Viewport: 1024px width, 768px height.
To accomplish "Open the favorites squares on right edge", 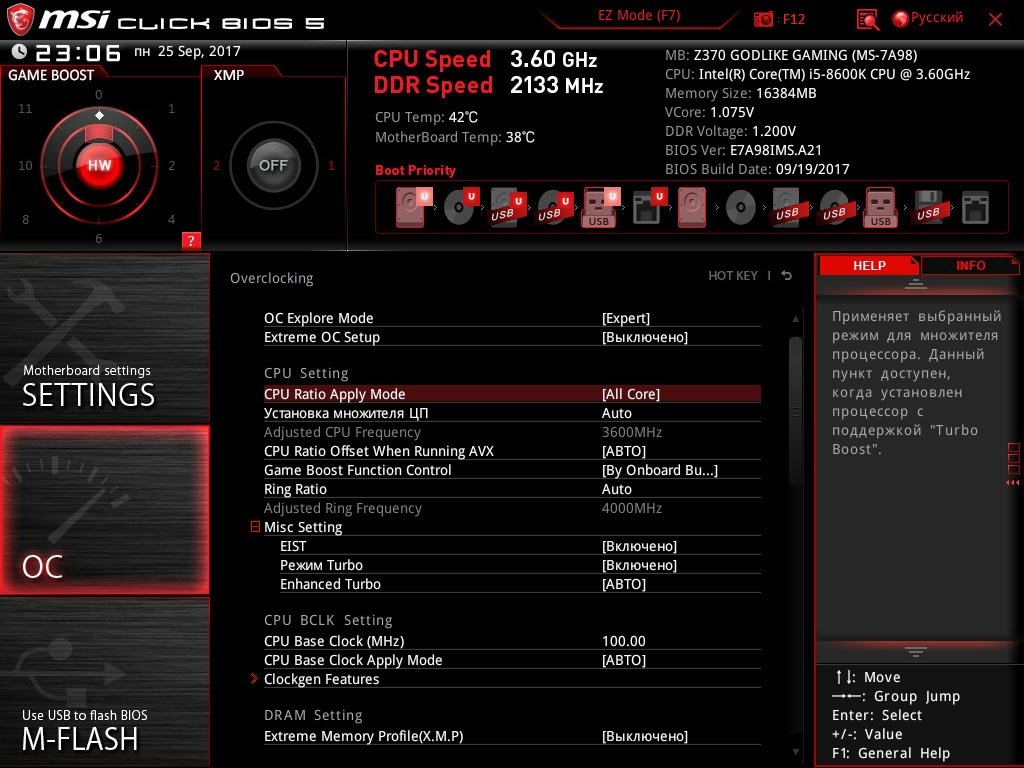I will coord(1014,458).
